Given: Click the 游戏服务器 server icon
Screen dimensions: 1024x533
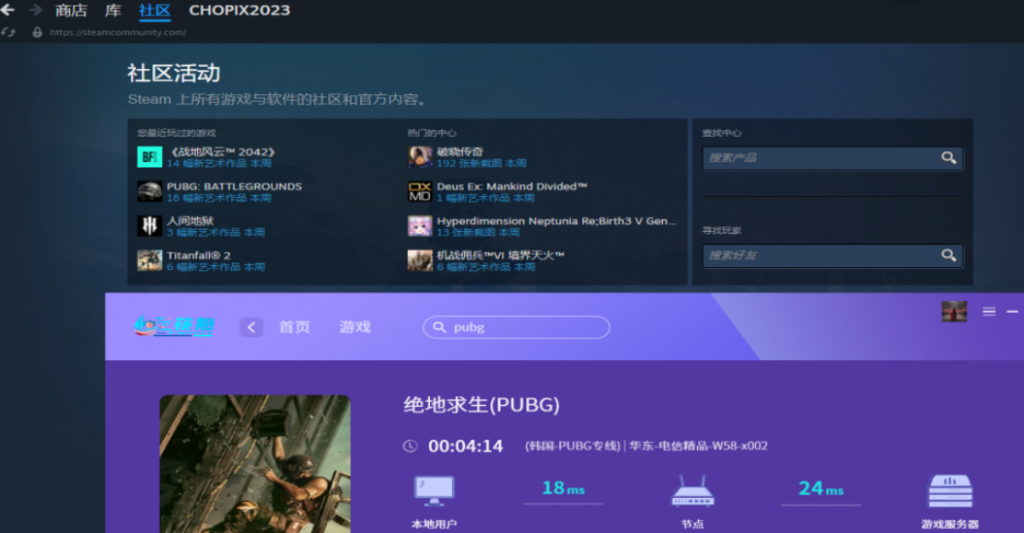Looking at the screenshot, I should click(x=950, y=491).
